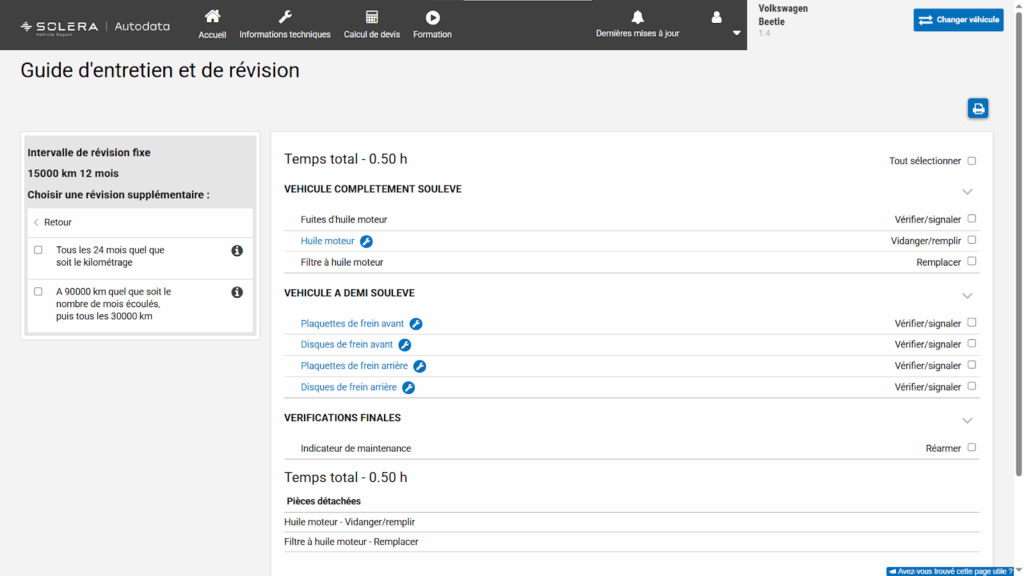1024x576 pixels.
Task: Open wrench info icon beside Huile moteur
Action: click(366, 242)
